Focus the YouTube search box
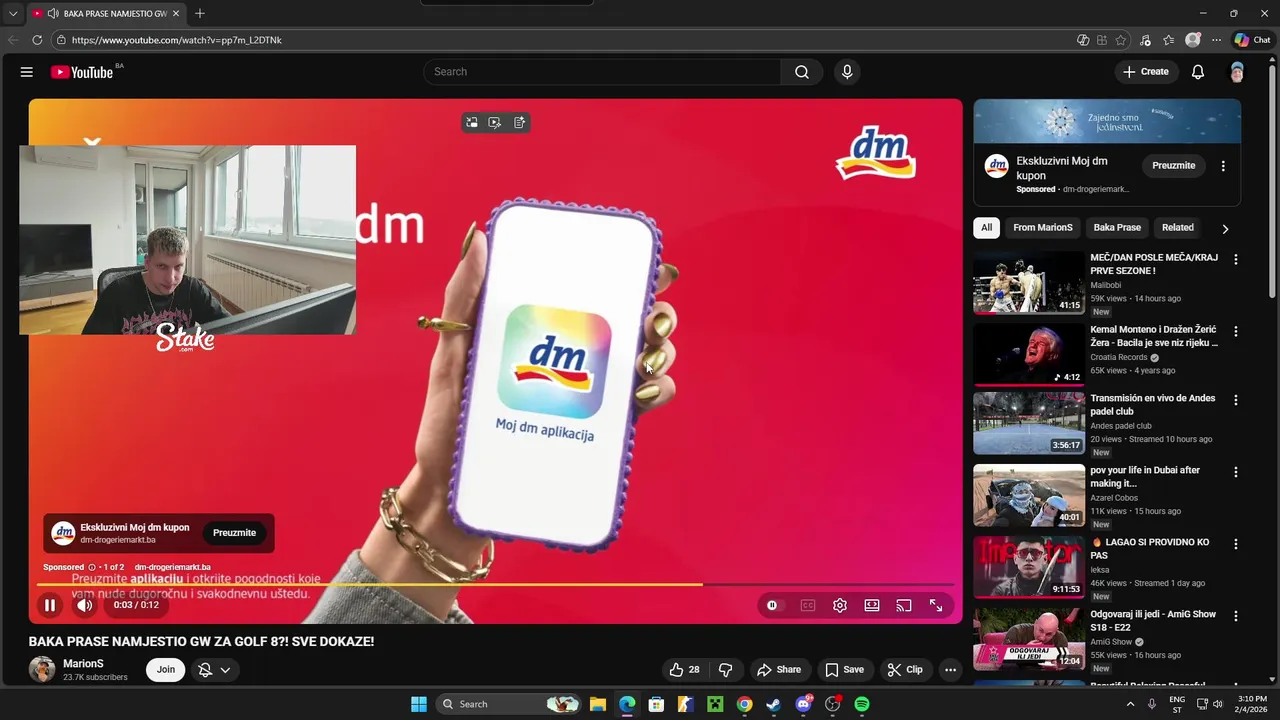Viewport: 1280px width, 720px height. pyautogui.click(x=602, y=72)
